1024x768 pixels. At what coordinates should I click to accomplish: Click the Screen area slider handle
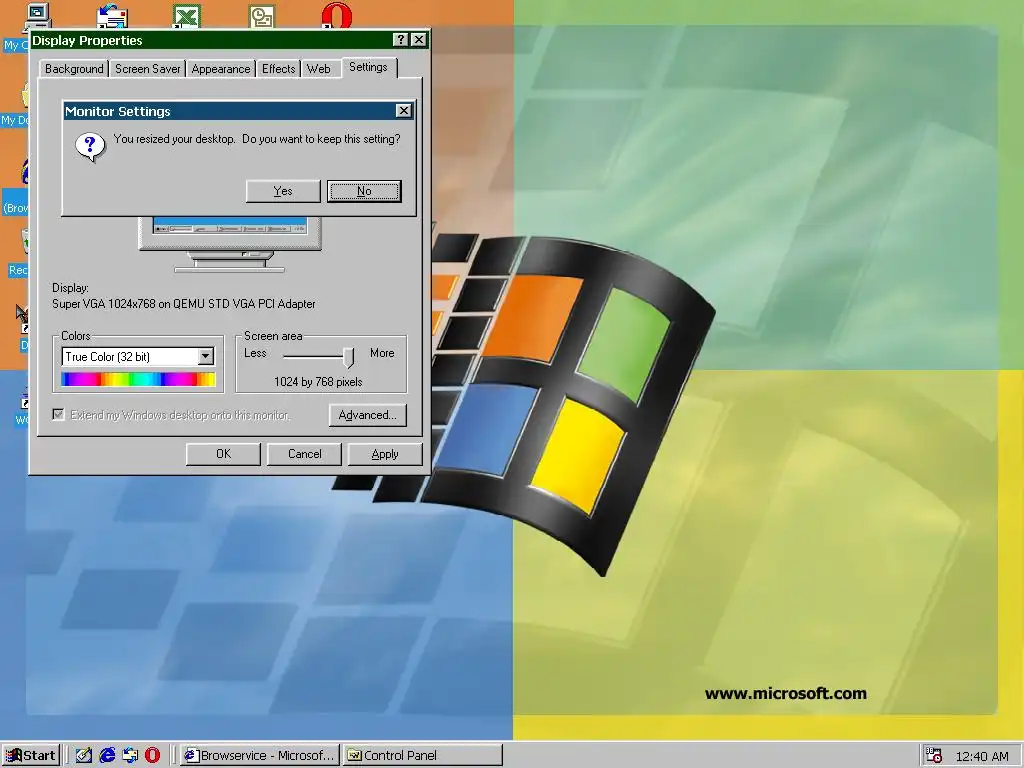coord(349,357)
